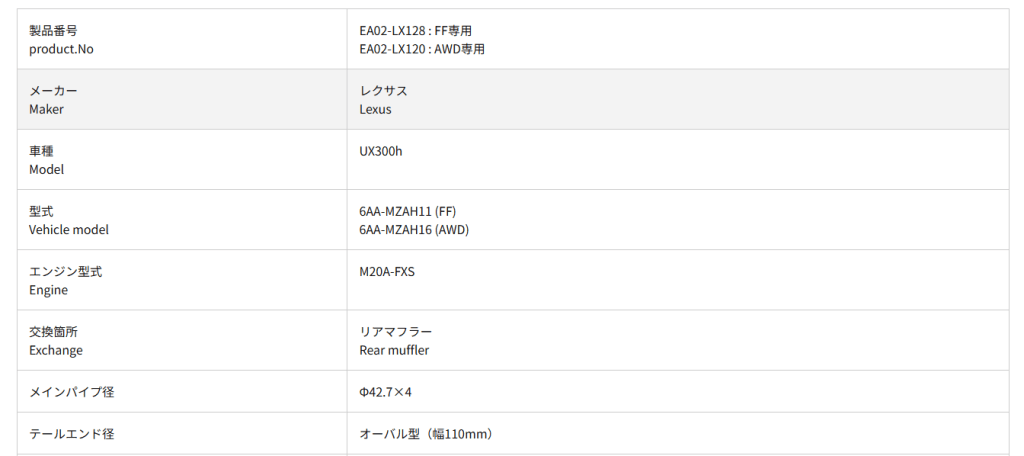Select the Model row label
Screen dimensions: 1024x456
click(47, 169)
